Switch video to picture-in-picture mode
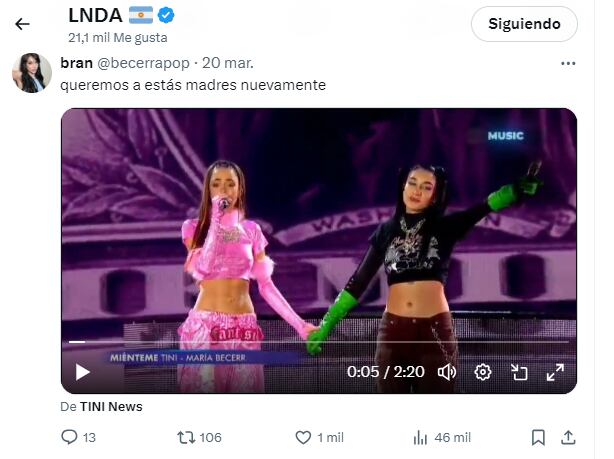Screen dimensions: 614x459 pos(519,372)
